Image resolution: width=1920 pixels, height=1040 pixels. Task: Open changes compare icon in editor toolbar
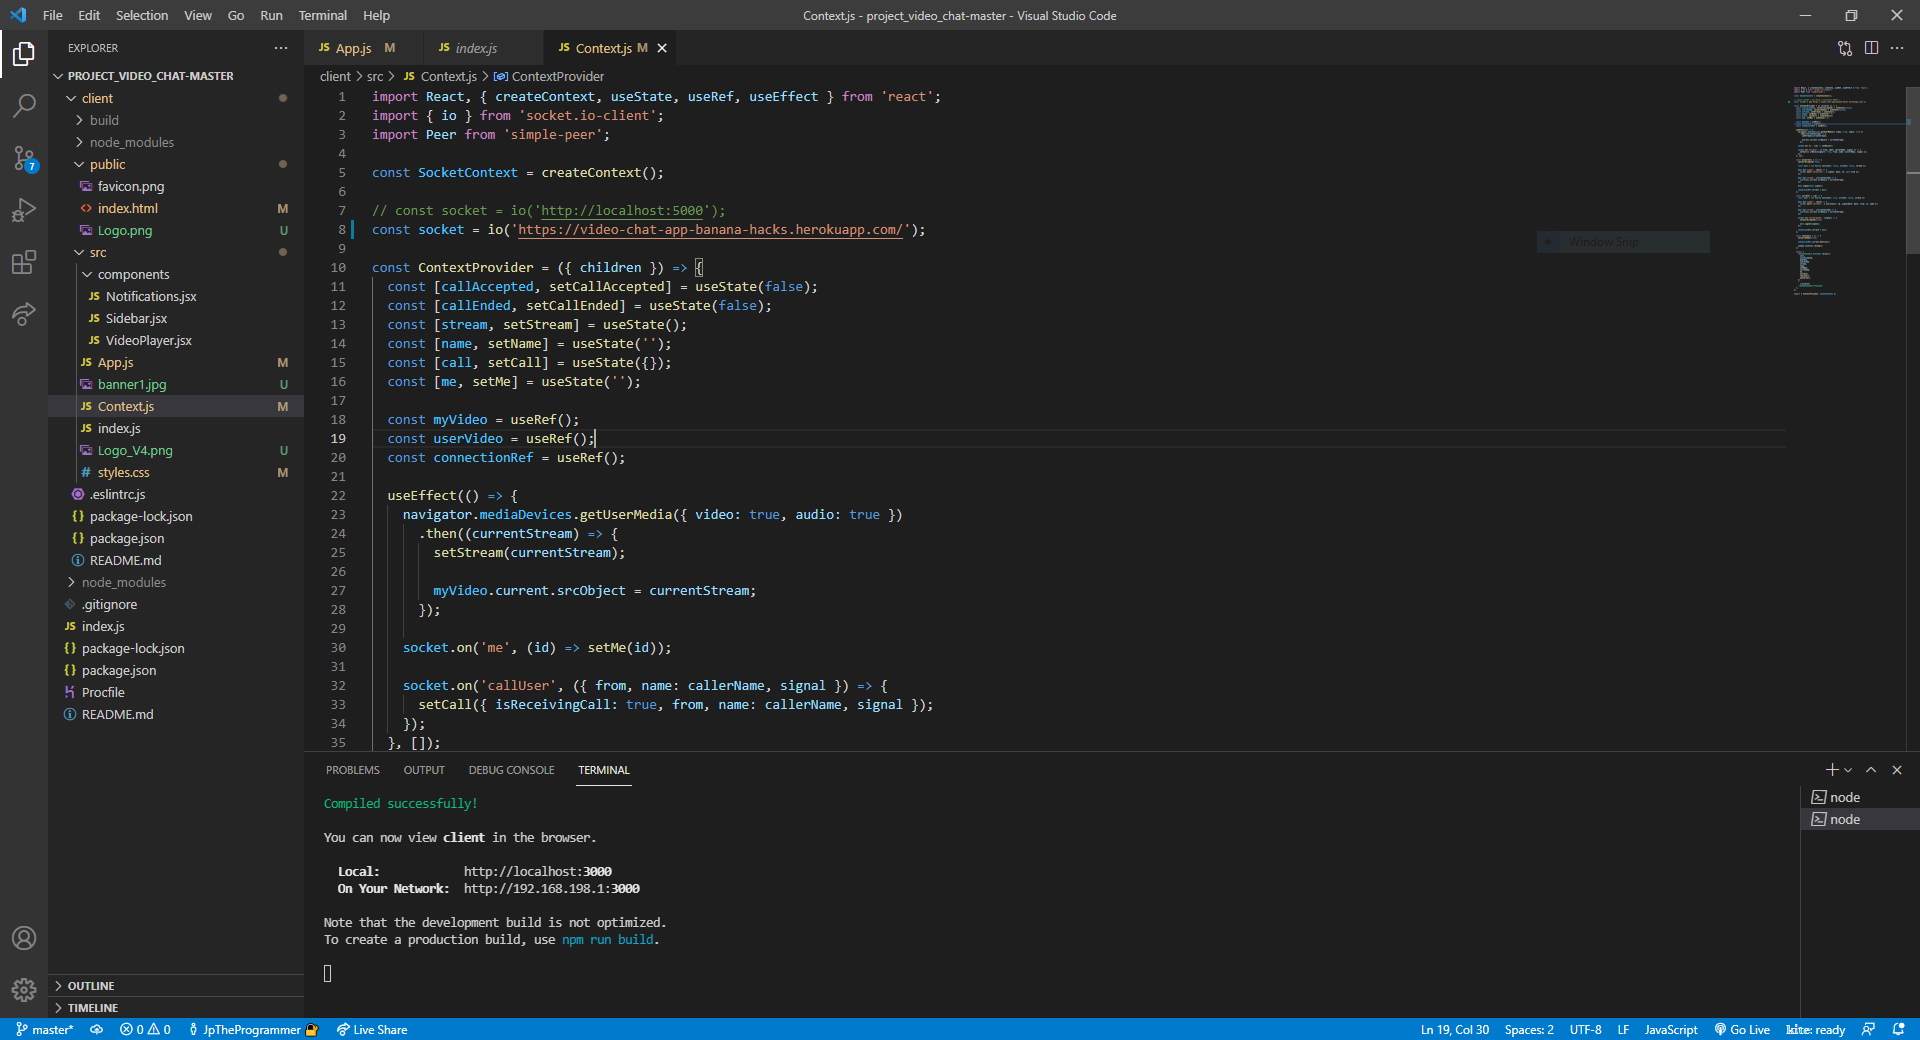(x=1844, y=48)
